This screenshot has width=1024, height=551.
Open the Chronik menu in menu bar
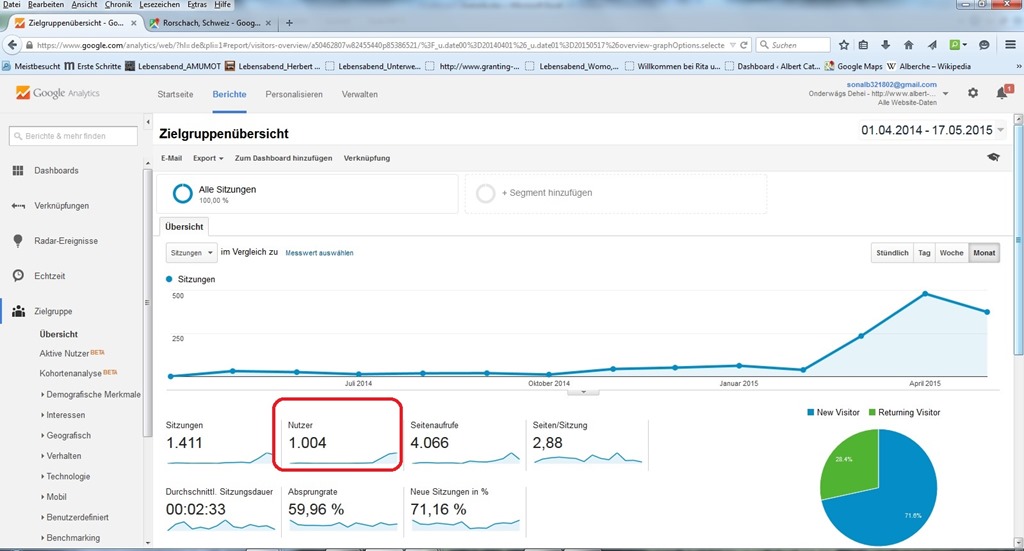click(118, 5)
